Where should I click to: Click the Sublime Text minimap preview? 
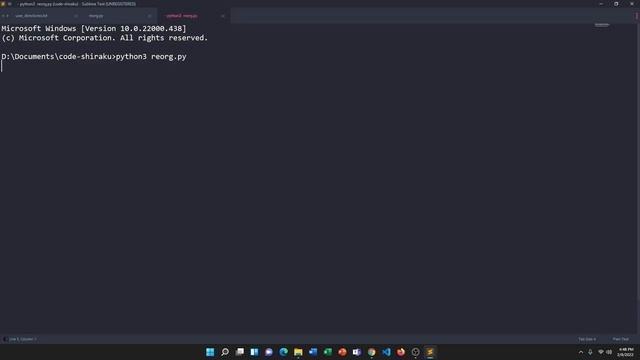602,25
